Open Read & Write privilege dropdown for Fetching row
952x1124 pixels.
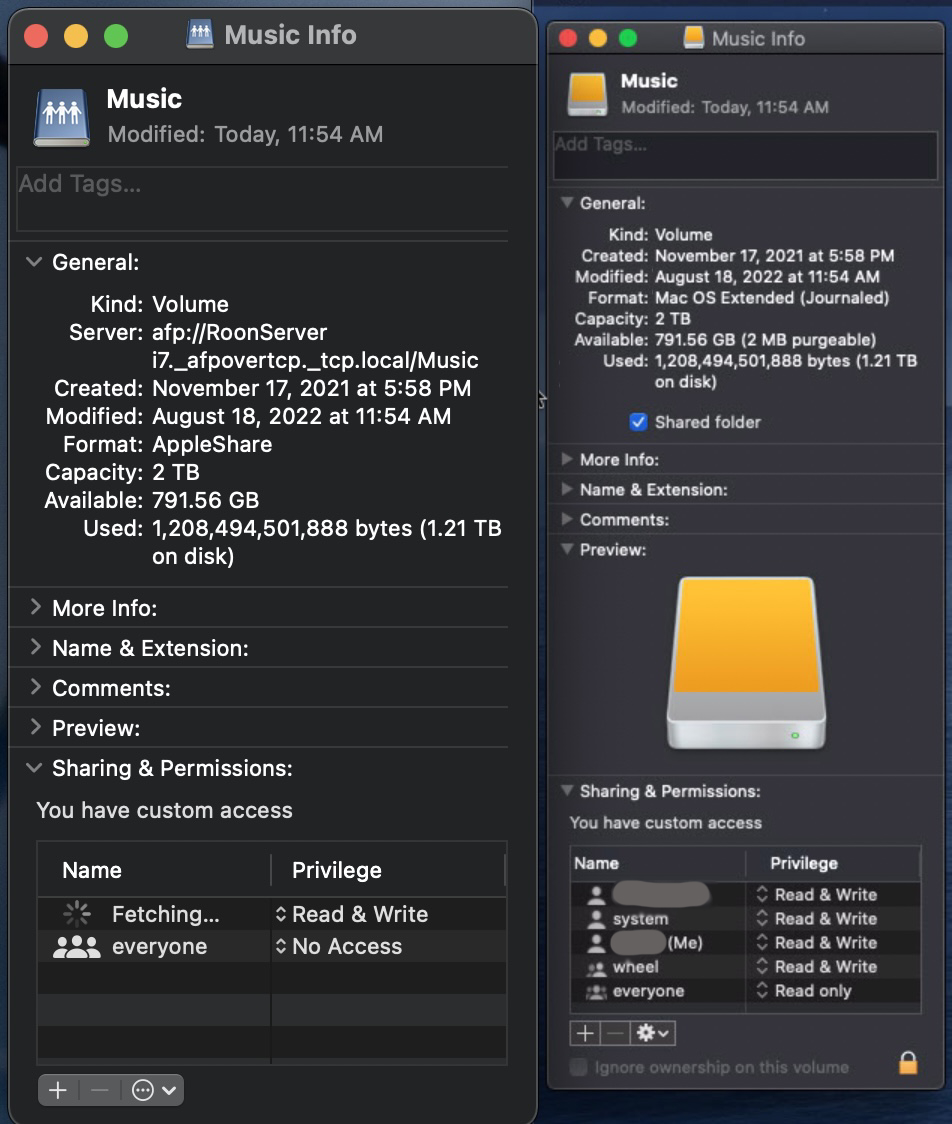coord(351,914)
